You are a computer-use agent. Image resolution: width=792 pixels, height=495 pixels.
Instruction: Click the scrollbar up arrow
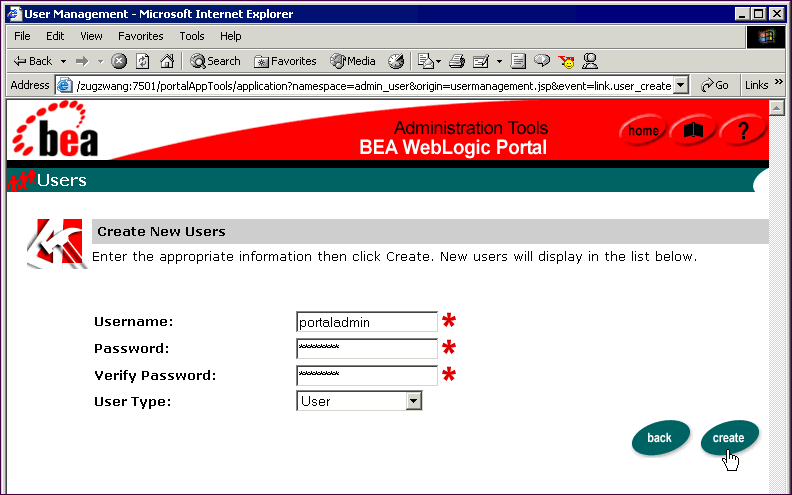[776, 108]
